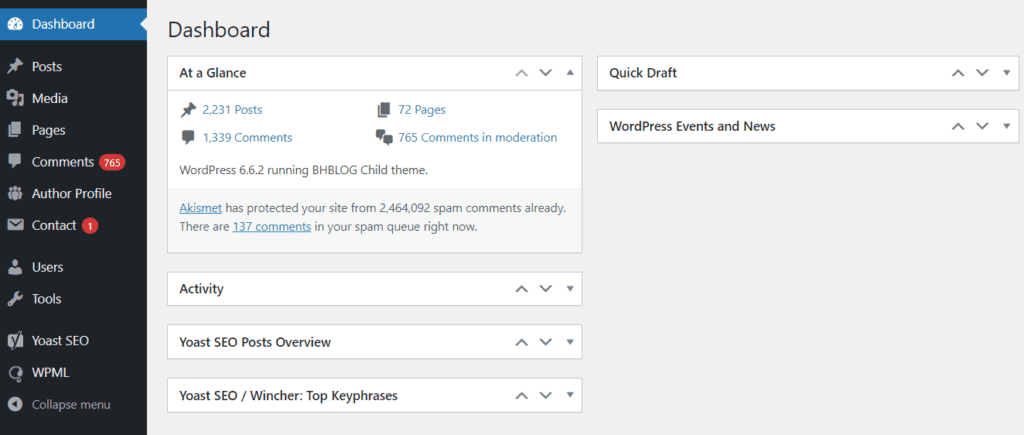The image size is (1024, 435).
Task: Open the Pages menu item
Action: [73, 130]
